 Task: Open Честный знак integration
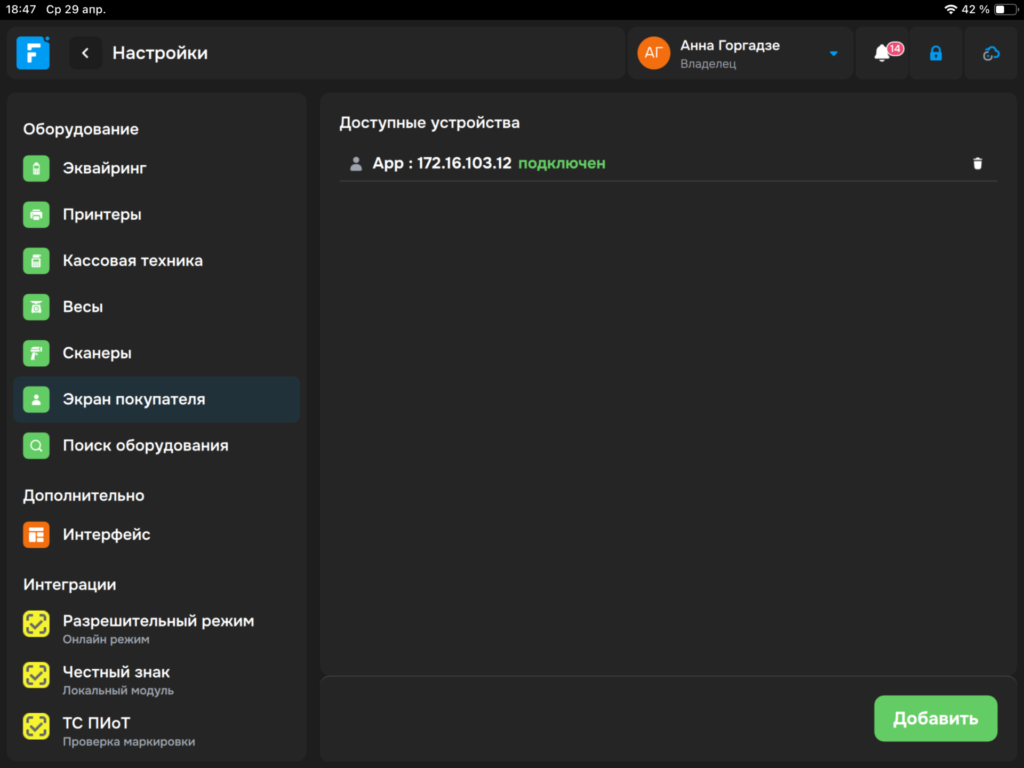click(x=157, y=679)
